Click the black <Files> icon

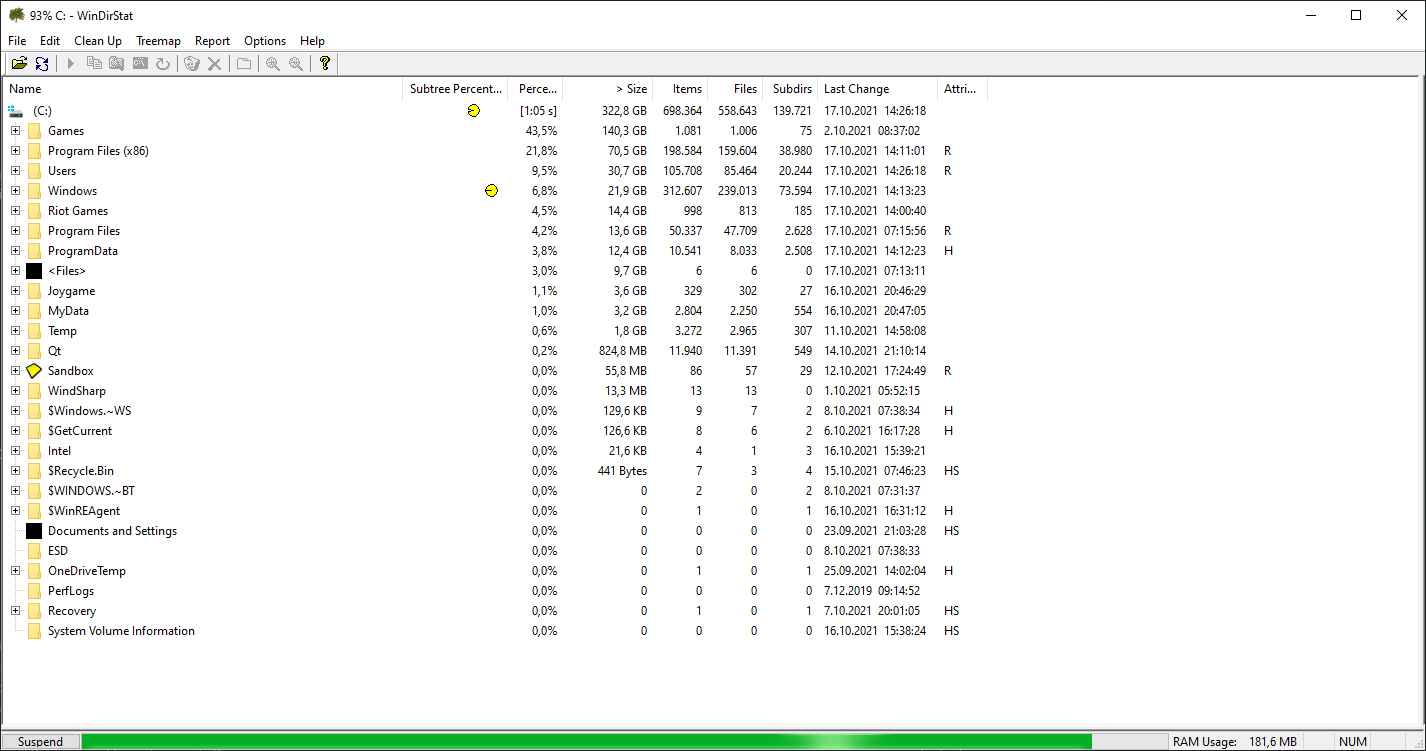[34, 271]
